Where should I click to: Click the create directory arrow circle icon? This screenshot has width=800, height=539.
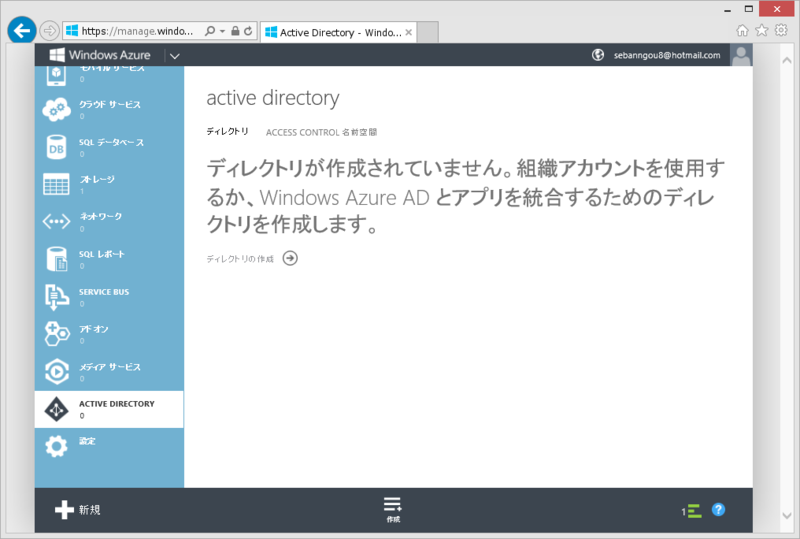pyautogui.click(x=290, y=258)
